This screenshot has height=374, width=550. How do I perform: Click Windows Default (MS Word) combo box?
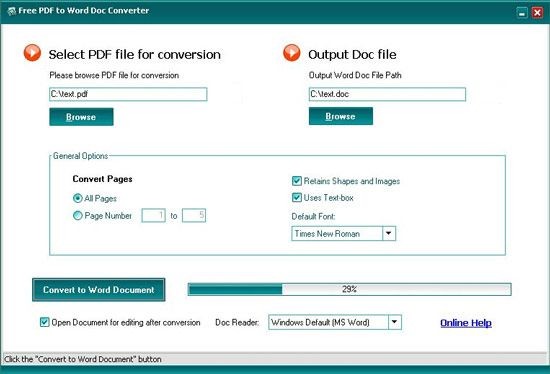tap(335, 322)
